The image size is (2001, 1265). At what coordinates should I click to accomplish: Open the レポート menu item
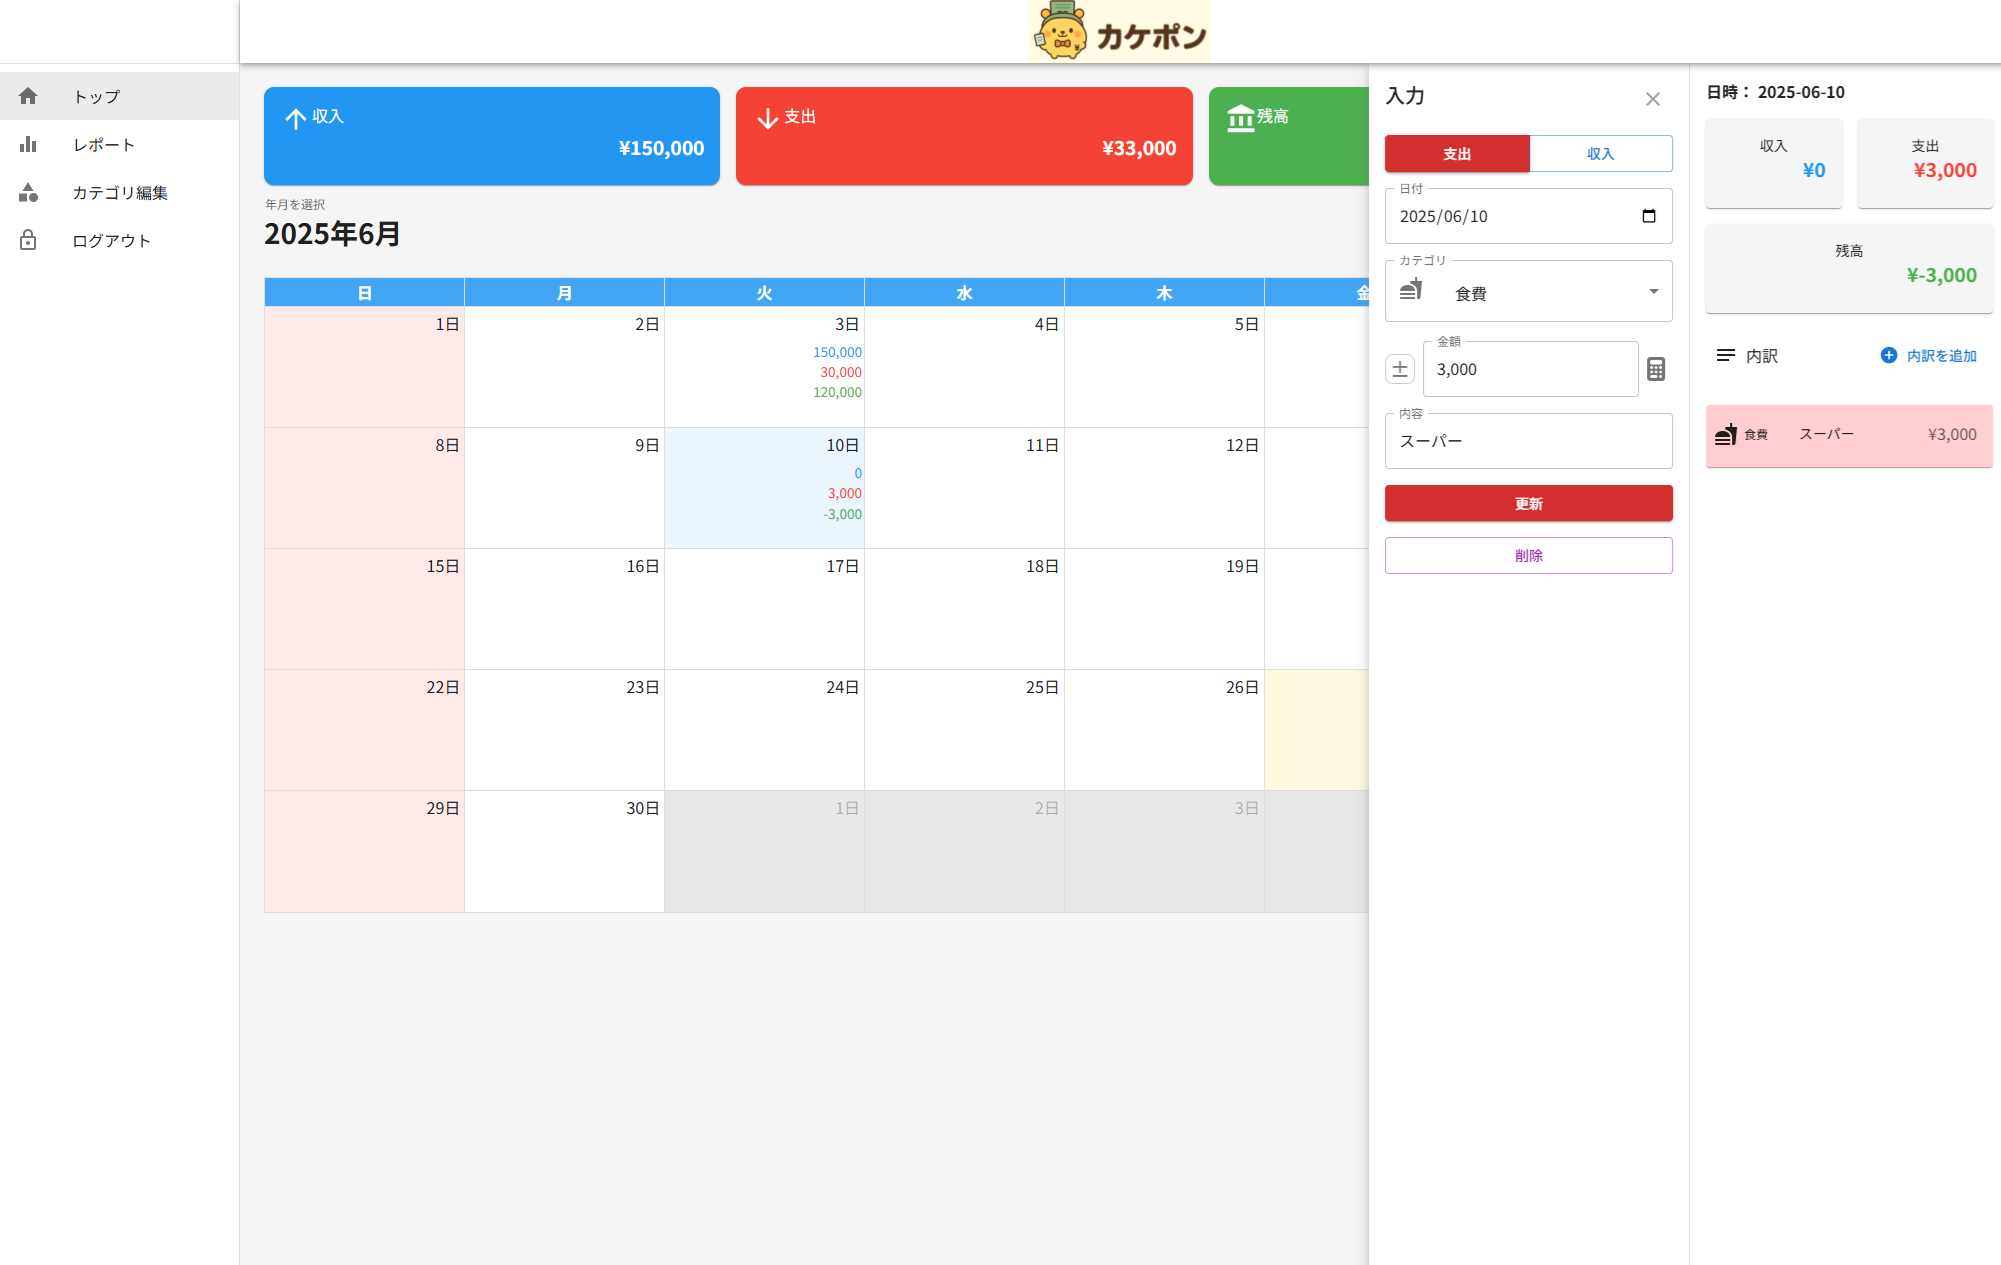119,144
